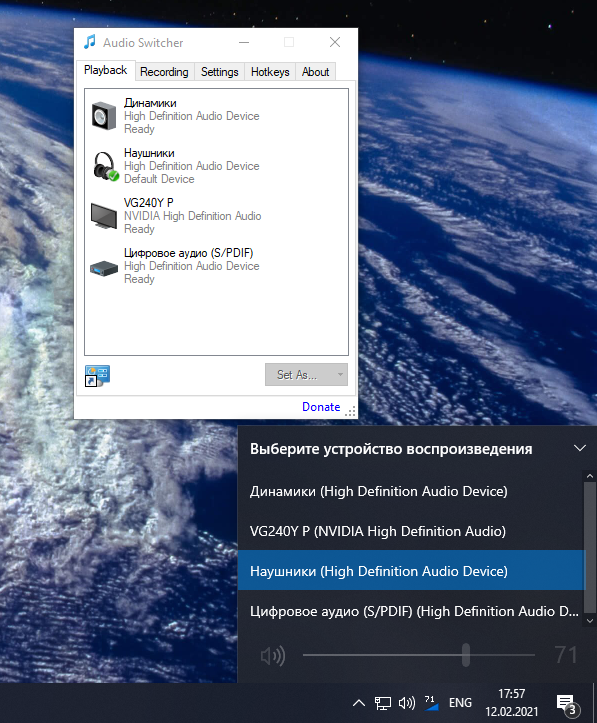Switch to the Recording tab
The height and width of the screenshot is (723, 597).
pos(164,72)
